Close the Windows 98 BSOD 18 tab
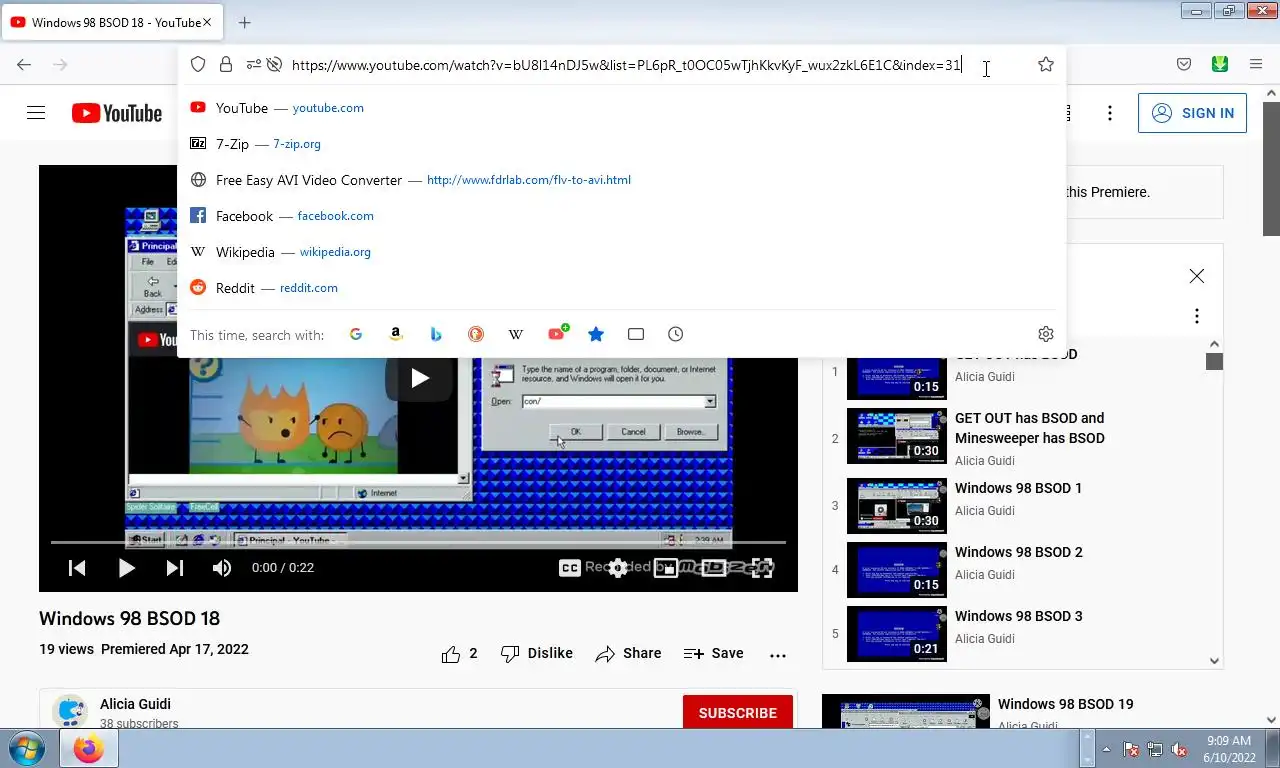This screenshot has height=768, width=1280. point(207,22)
